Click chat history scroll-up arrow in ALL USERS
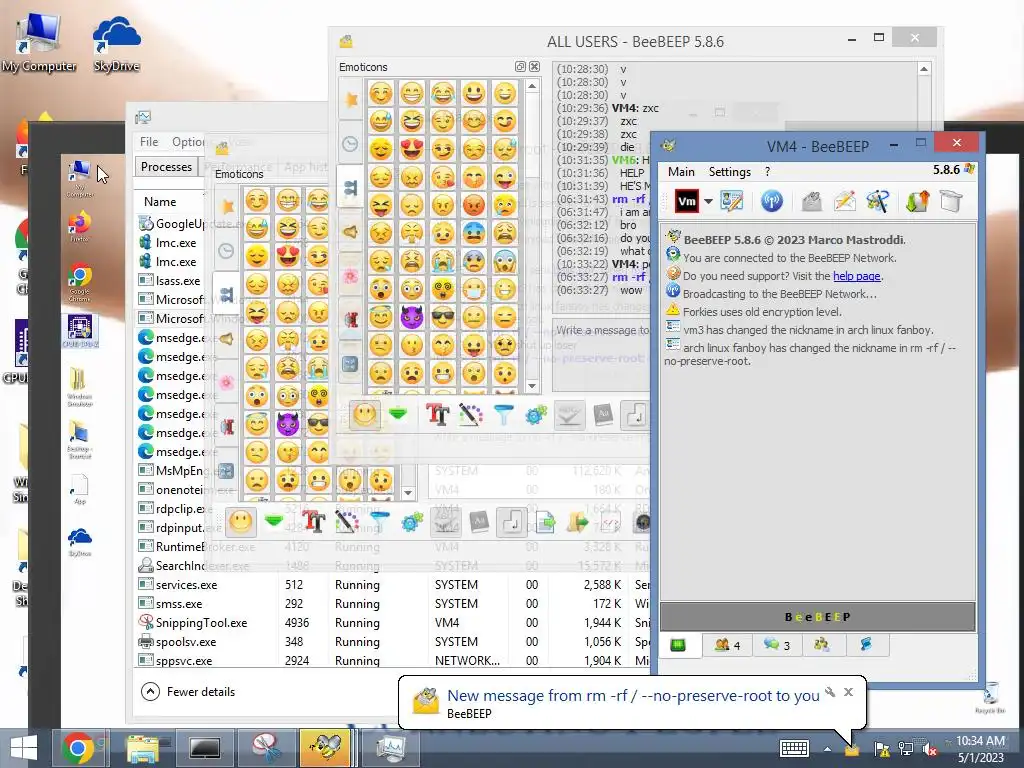Image resolution: width=1024 pixels, height=768 pixels. [923, 69]
